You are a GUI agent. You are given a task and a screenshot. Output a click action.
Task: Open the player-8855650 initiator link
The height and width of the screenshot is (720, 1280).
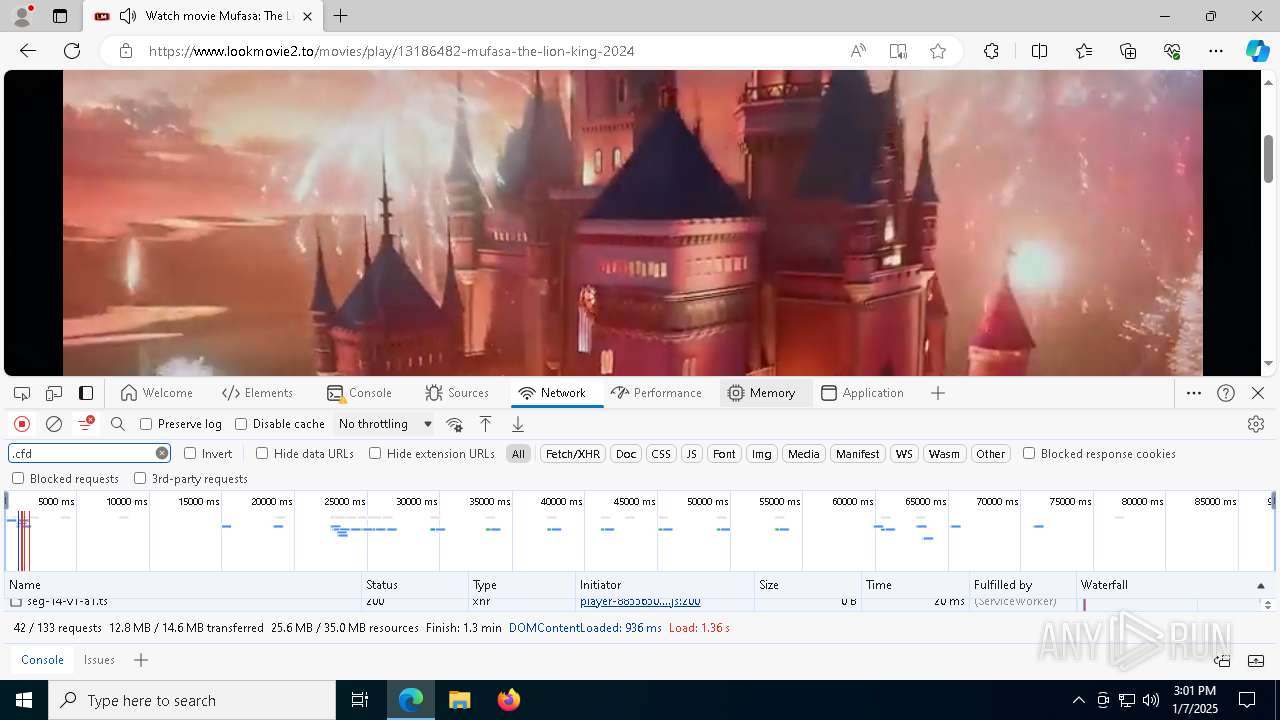(x=640, y=602)
